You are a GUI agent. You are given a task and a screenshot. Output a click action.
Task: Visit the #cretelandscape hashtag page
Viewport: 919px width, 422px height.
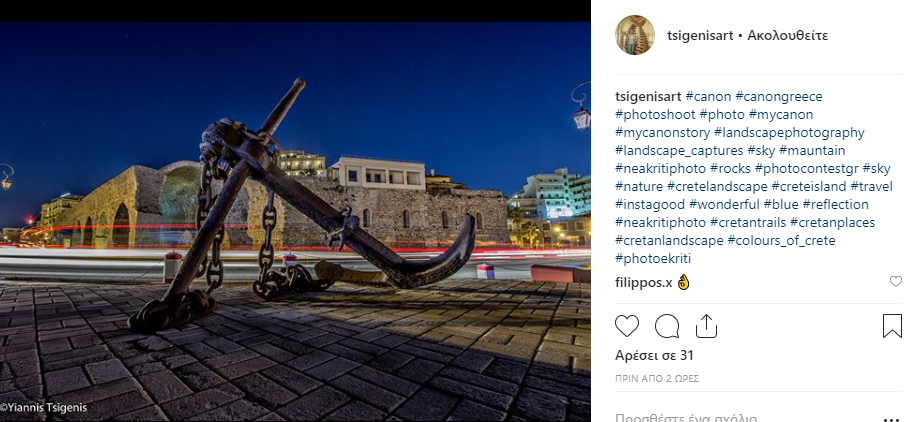(717, 186)
